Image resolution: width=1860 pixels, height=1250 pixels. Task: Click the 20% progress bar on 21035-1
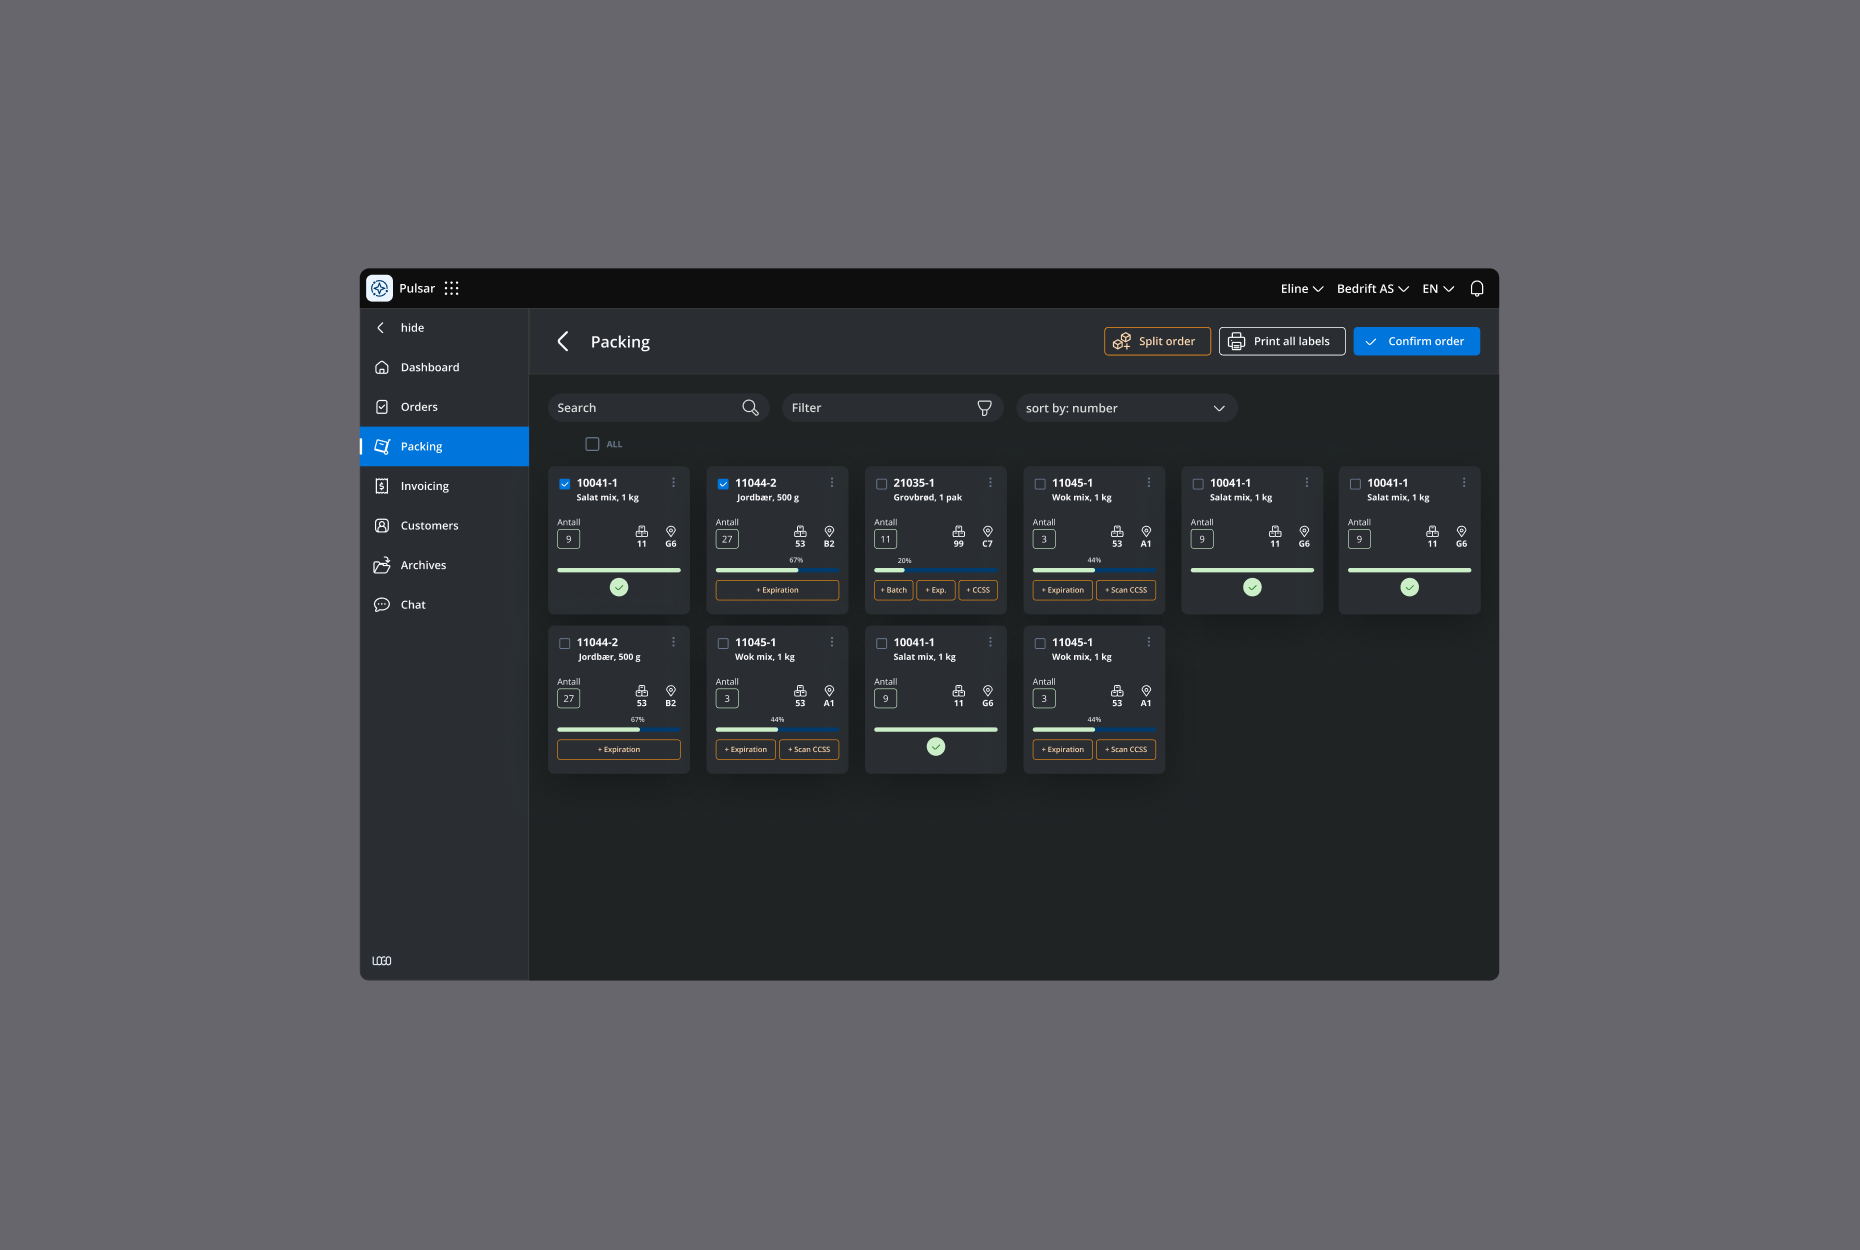936,570
